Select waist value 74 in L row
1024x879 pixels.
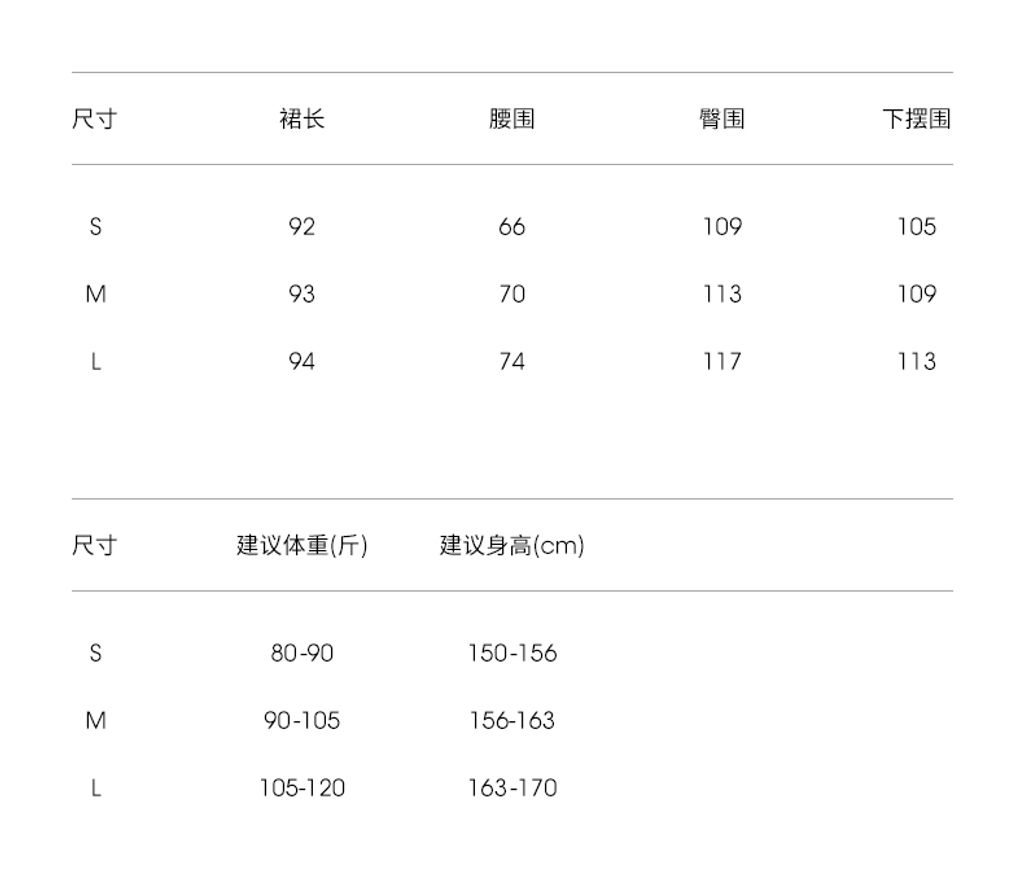click(x=512, y=361)
